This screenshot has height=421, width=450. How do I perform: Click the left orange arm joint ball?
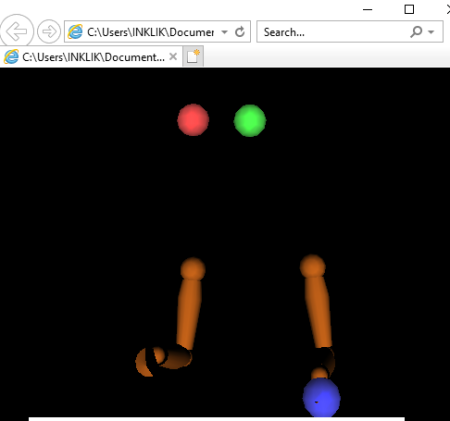click(x=193, y=269)
